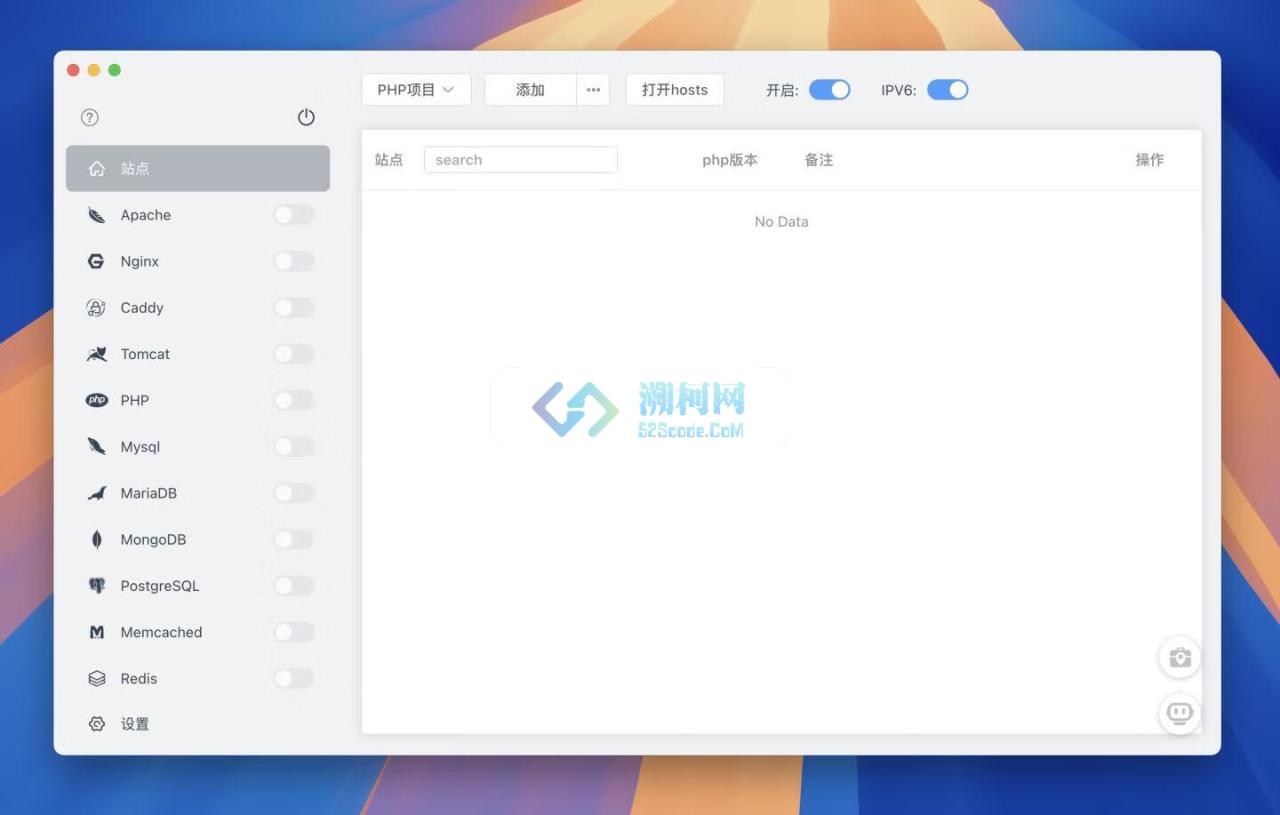Click the yellow minimize window button

[x=94, y=70]
